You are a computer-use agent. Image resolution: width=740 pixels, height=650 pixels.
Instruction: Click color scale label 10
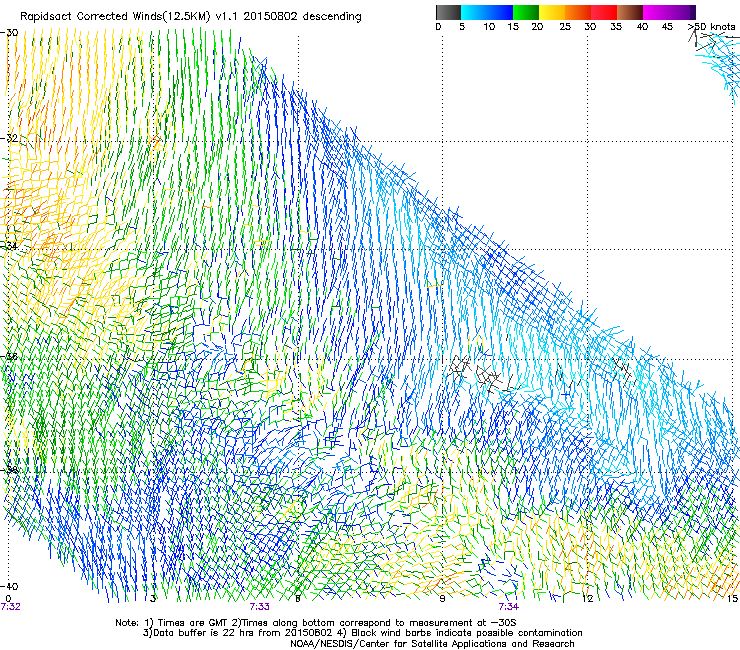(x=489, y=27)
